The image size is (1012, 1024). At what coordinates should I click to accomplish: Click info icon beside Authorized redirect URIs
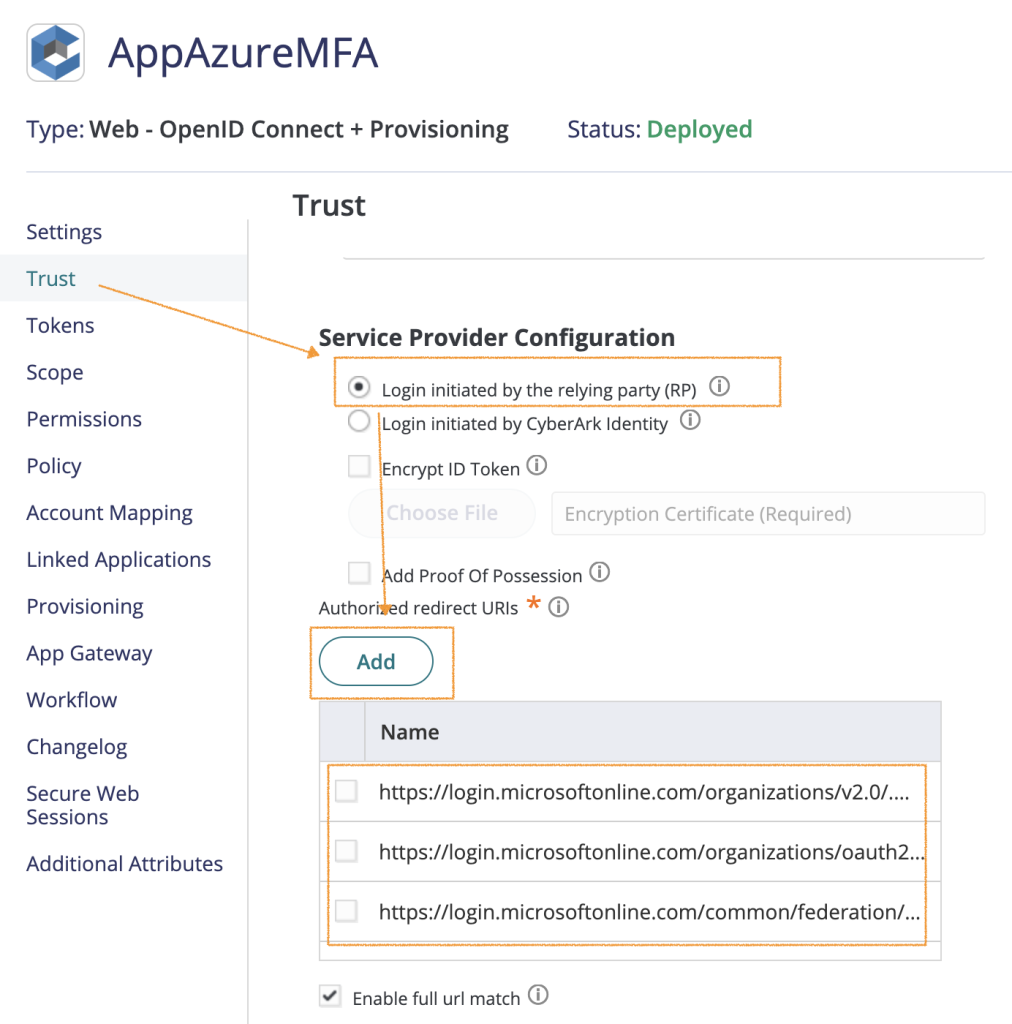pyautogui.click(x=559, y=607)
